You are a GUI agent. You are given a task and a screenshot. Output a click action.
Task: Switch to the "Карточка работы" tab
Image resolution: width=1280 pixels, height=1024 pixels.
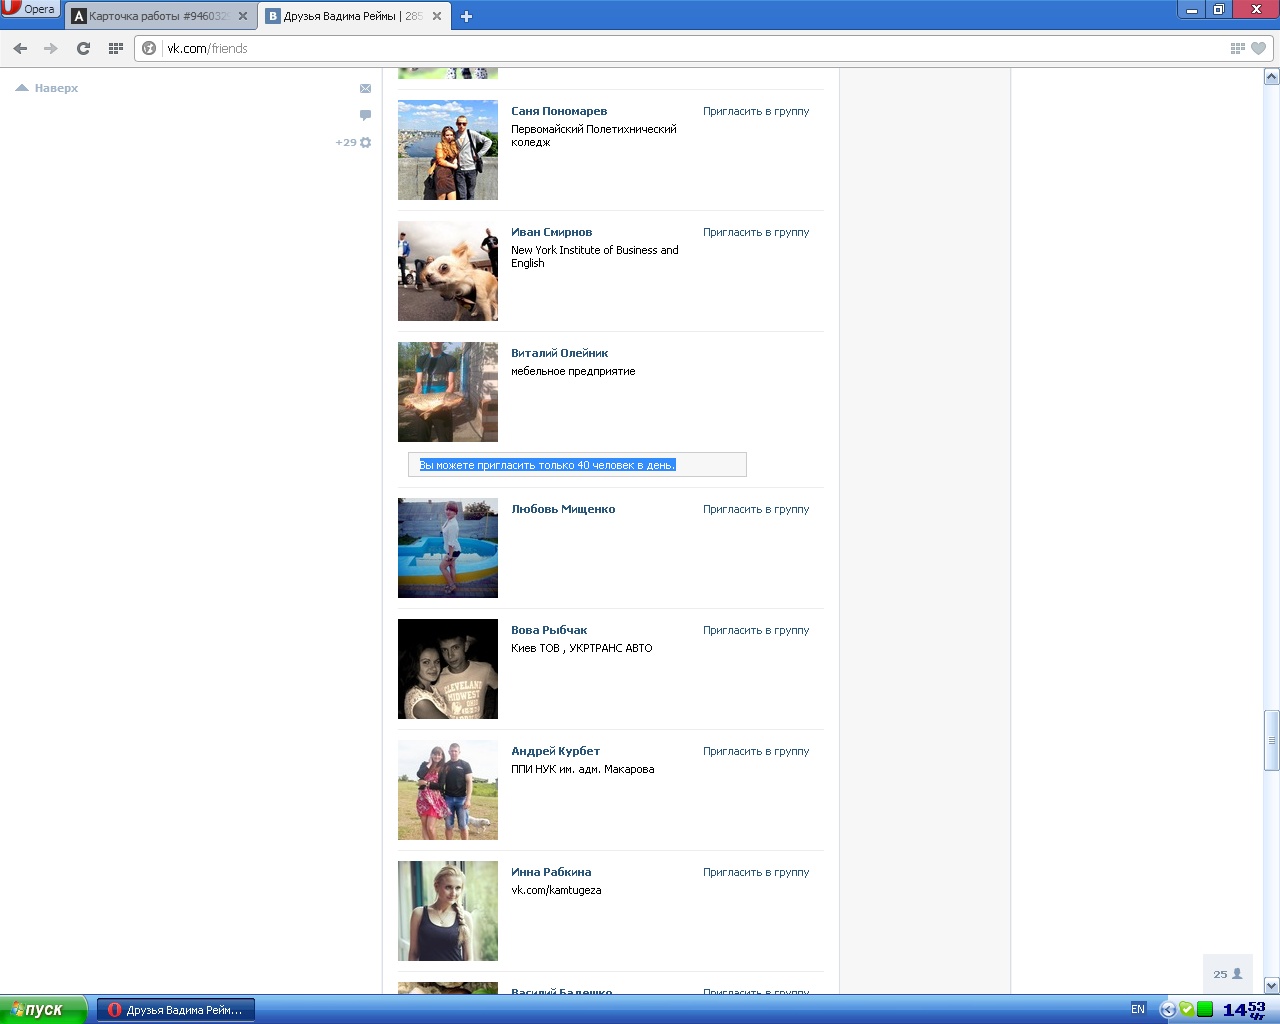coord(160,16)
